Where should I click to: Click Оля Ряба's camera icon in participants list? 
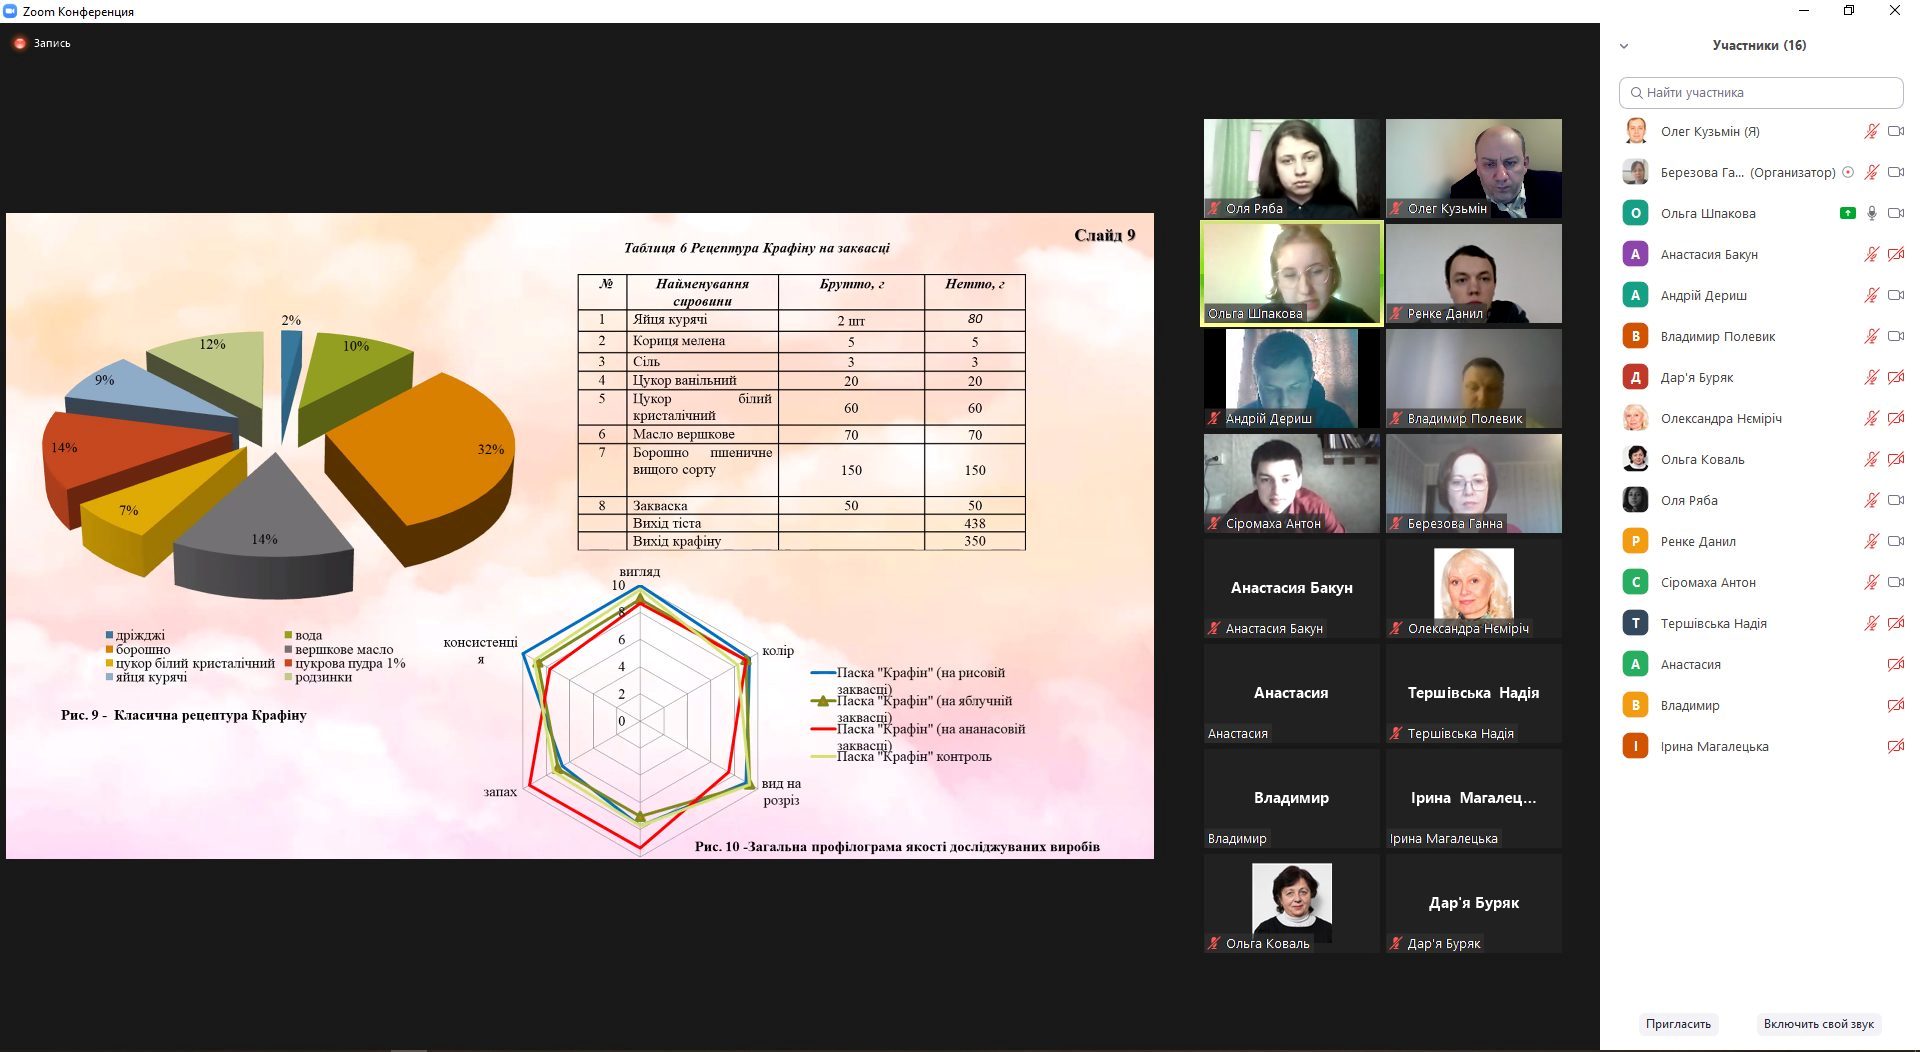coord(1896,500)
